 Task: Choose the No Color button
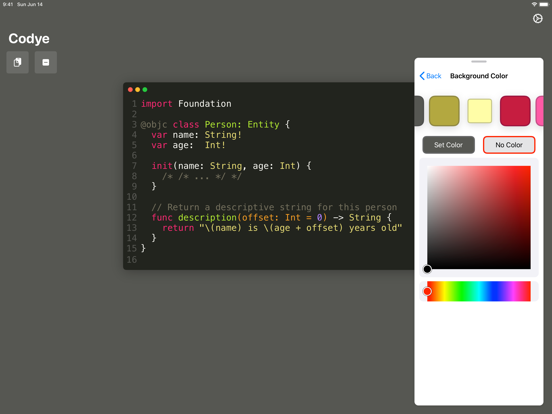click(x=509, y=145)
